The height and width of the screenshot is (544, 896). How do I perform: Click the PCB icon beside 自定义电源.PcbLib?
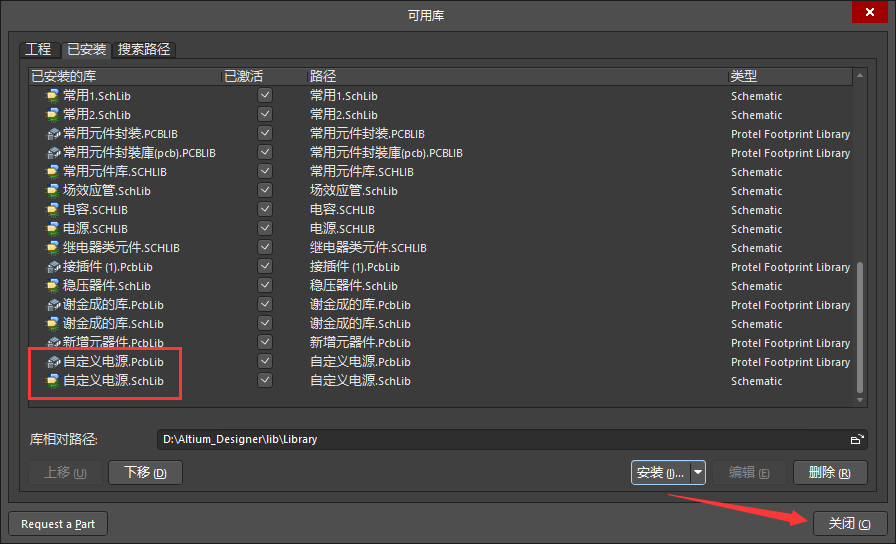click(53, 362)
